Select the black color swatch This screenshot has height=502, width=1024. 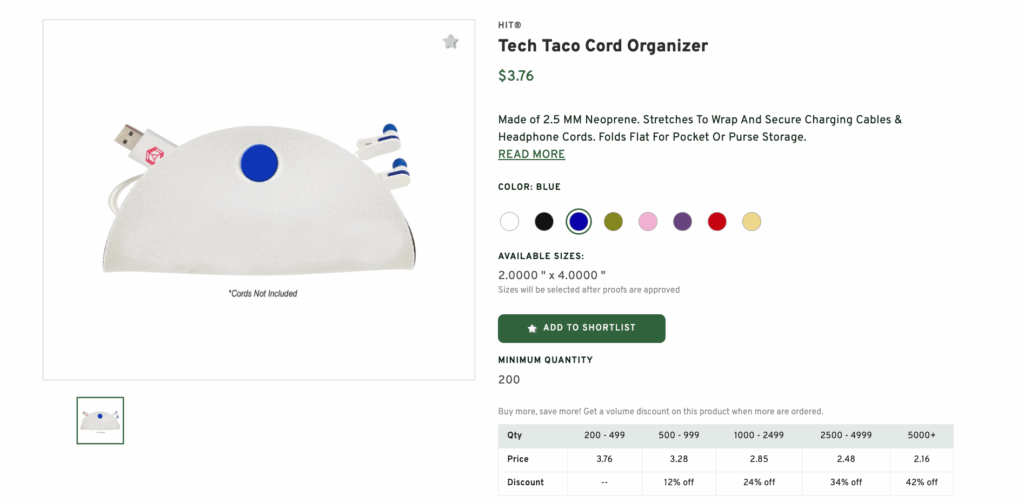pos(544,221)
